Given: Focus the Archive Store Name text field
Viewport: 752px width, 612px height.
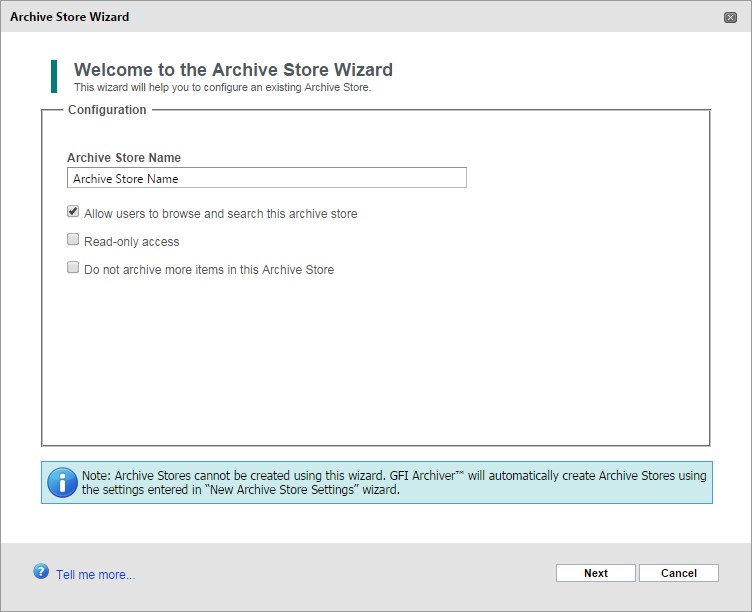Looking at the screenshot, I should (x=267, y=178).
